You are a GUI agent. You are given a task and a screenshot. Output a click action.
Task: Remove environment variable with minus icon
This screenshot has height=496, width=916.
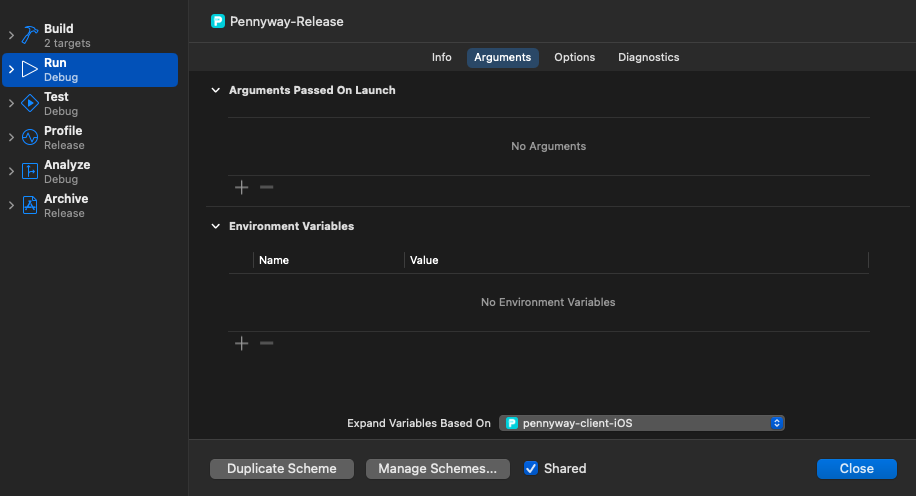[266, 343]
